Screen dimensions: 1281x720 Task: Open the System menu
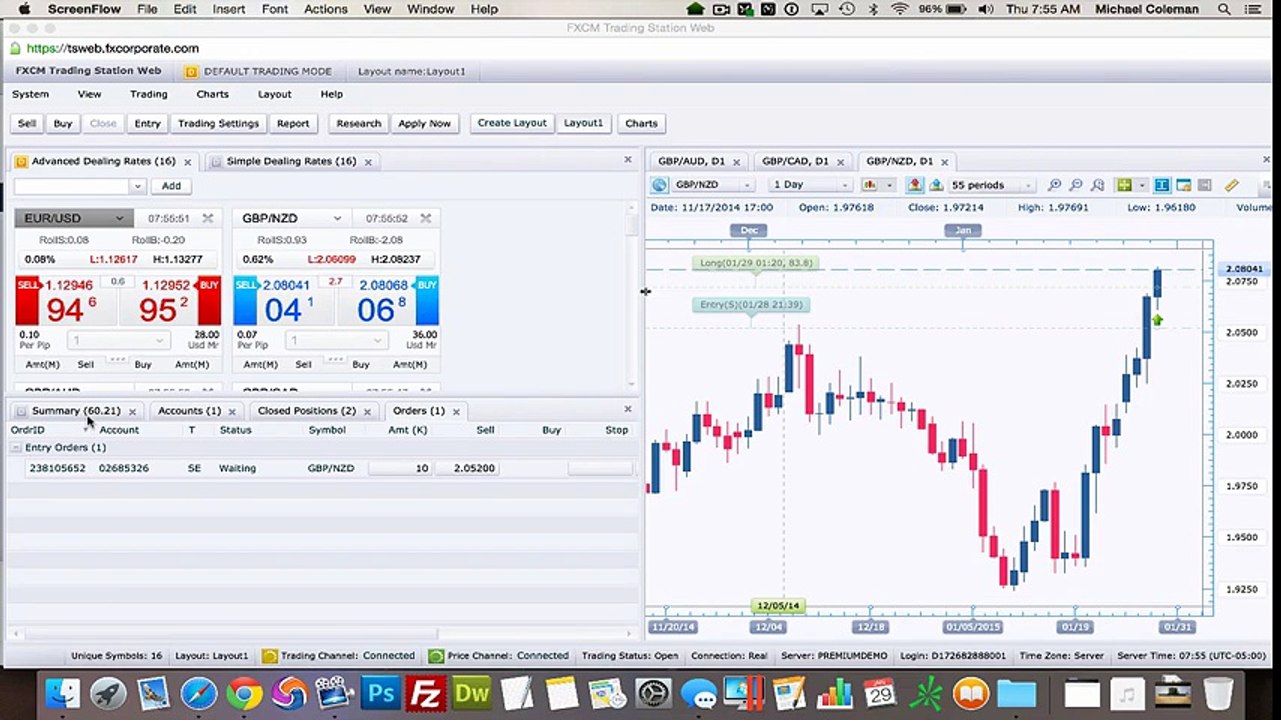click(30, 94)
